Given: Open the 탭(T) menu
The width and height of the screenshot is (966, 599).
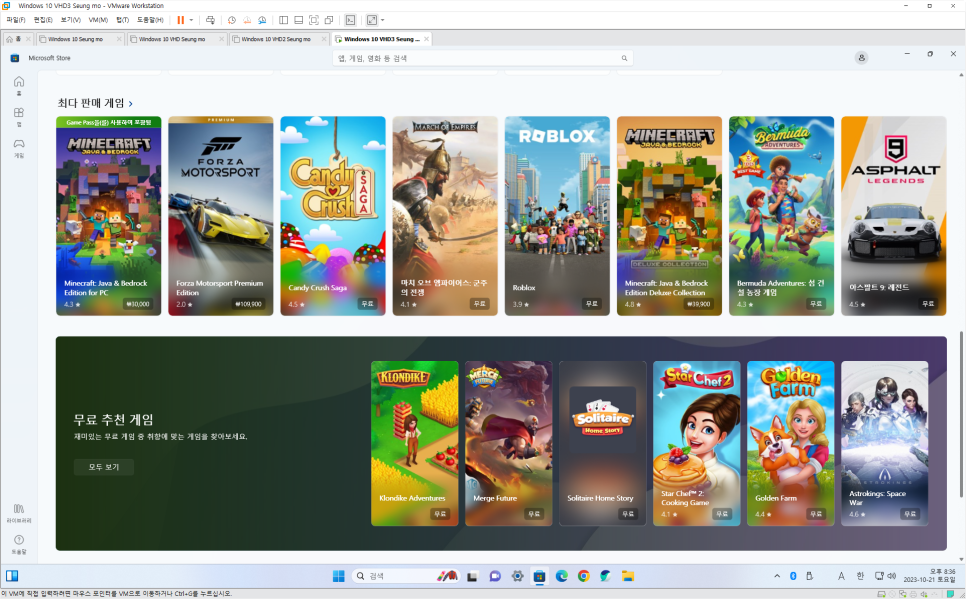Looking at the screenshot, I should click(123, 20).
